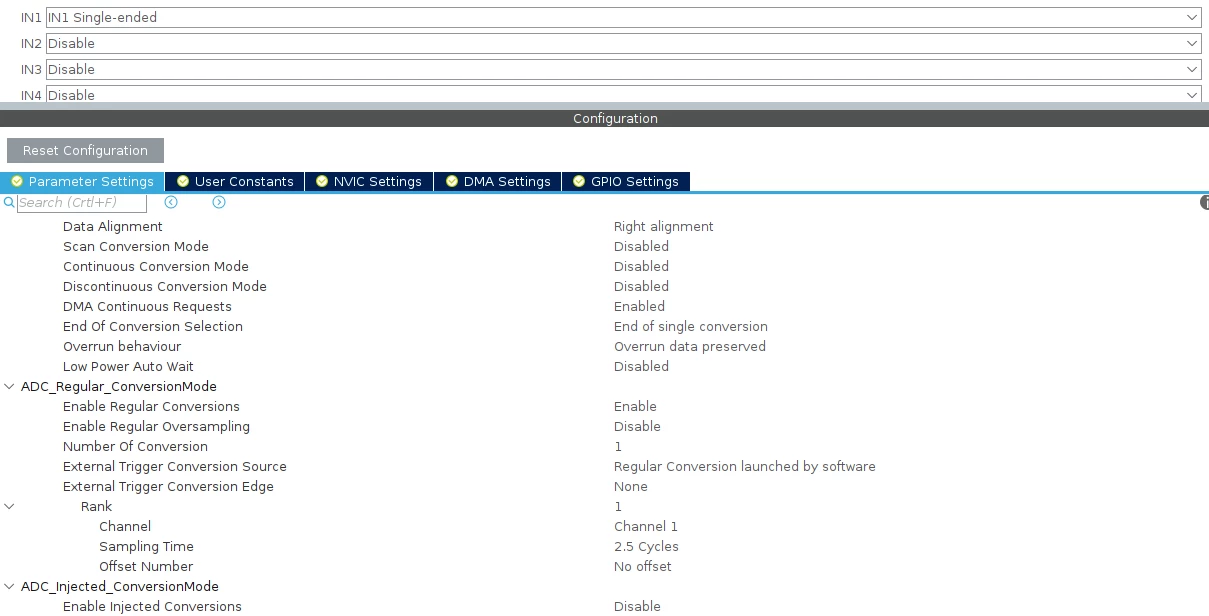
Task: Click the Configuration panel header bar
Action: [604, 118]
